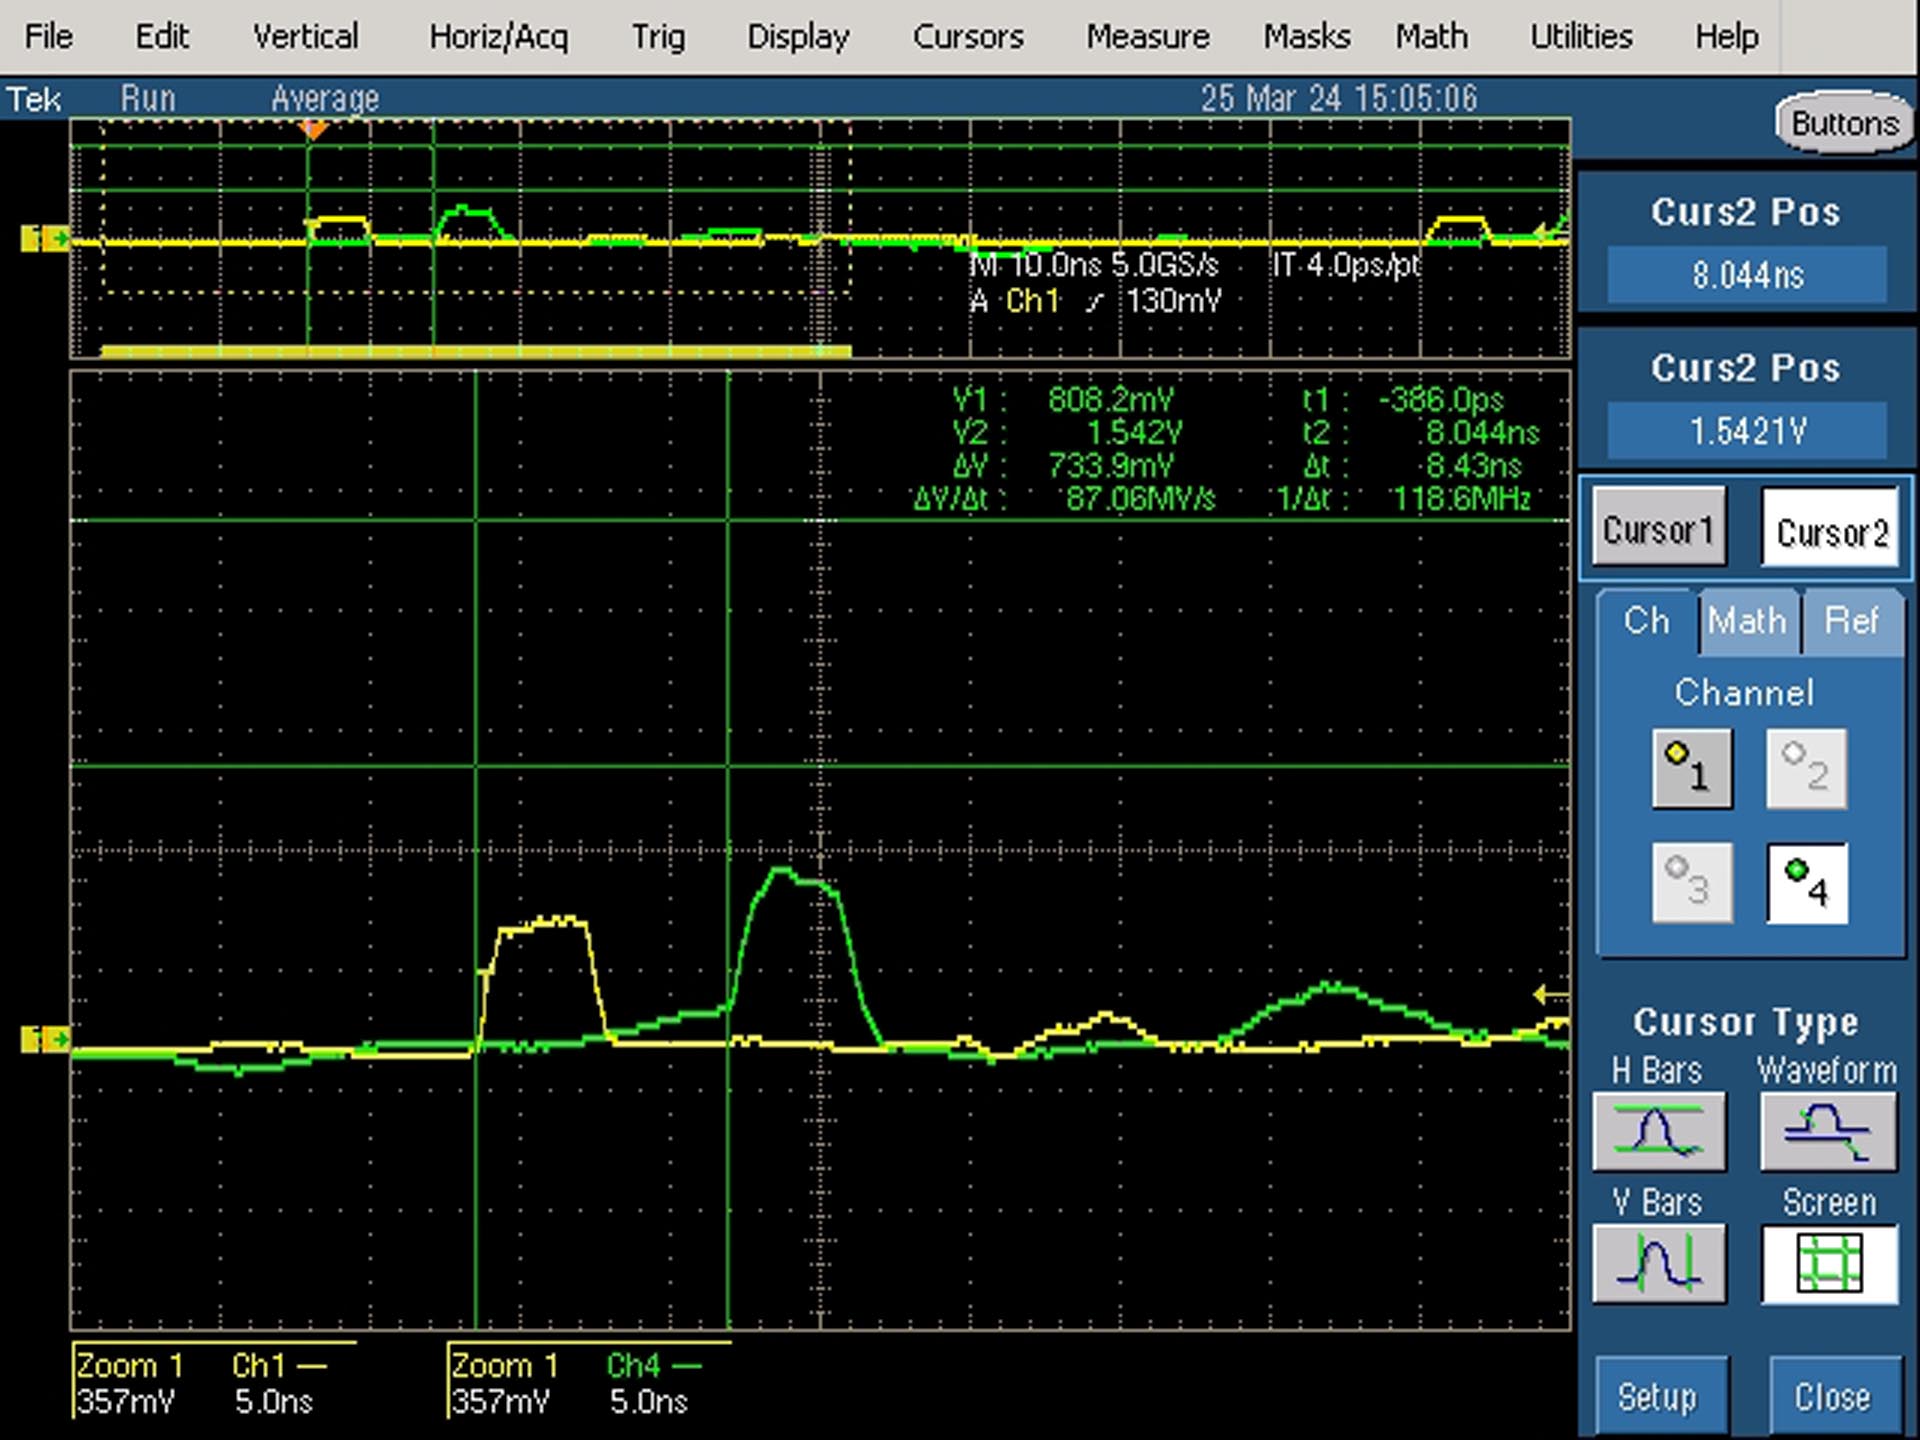Click the Setup button
Viewport: 1920px width, 1440px height.
coord(1659,1397)
